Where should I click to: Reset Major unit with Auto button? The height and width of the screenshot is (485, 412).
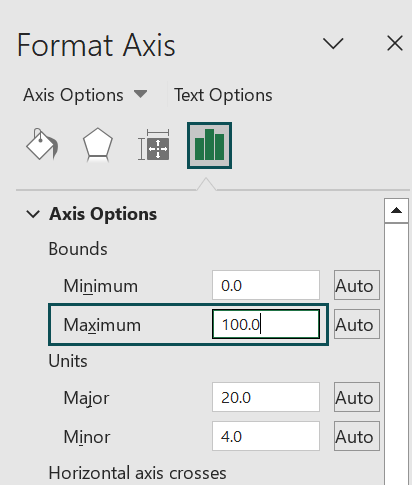click(357, 397)
